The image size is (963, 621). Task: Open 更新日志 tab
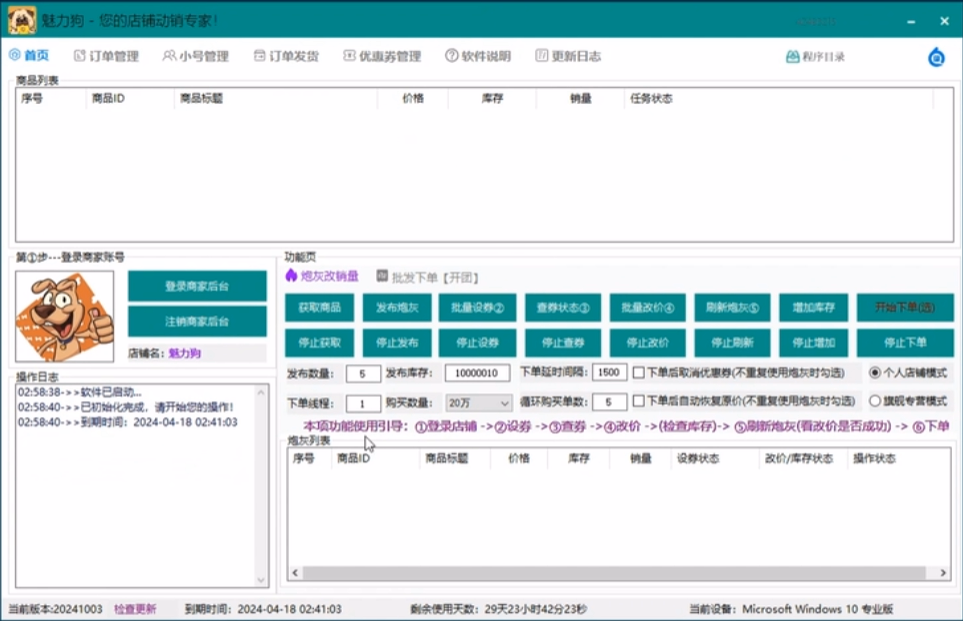pos(568,56)
